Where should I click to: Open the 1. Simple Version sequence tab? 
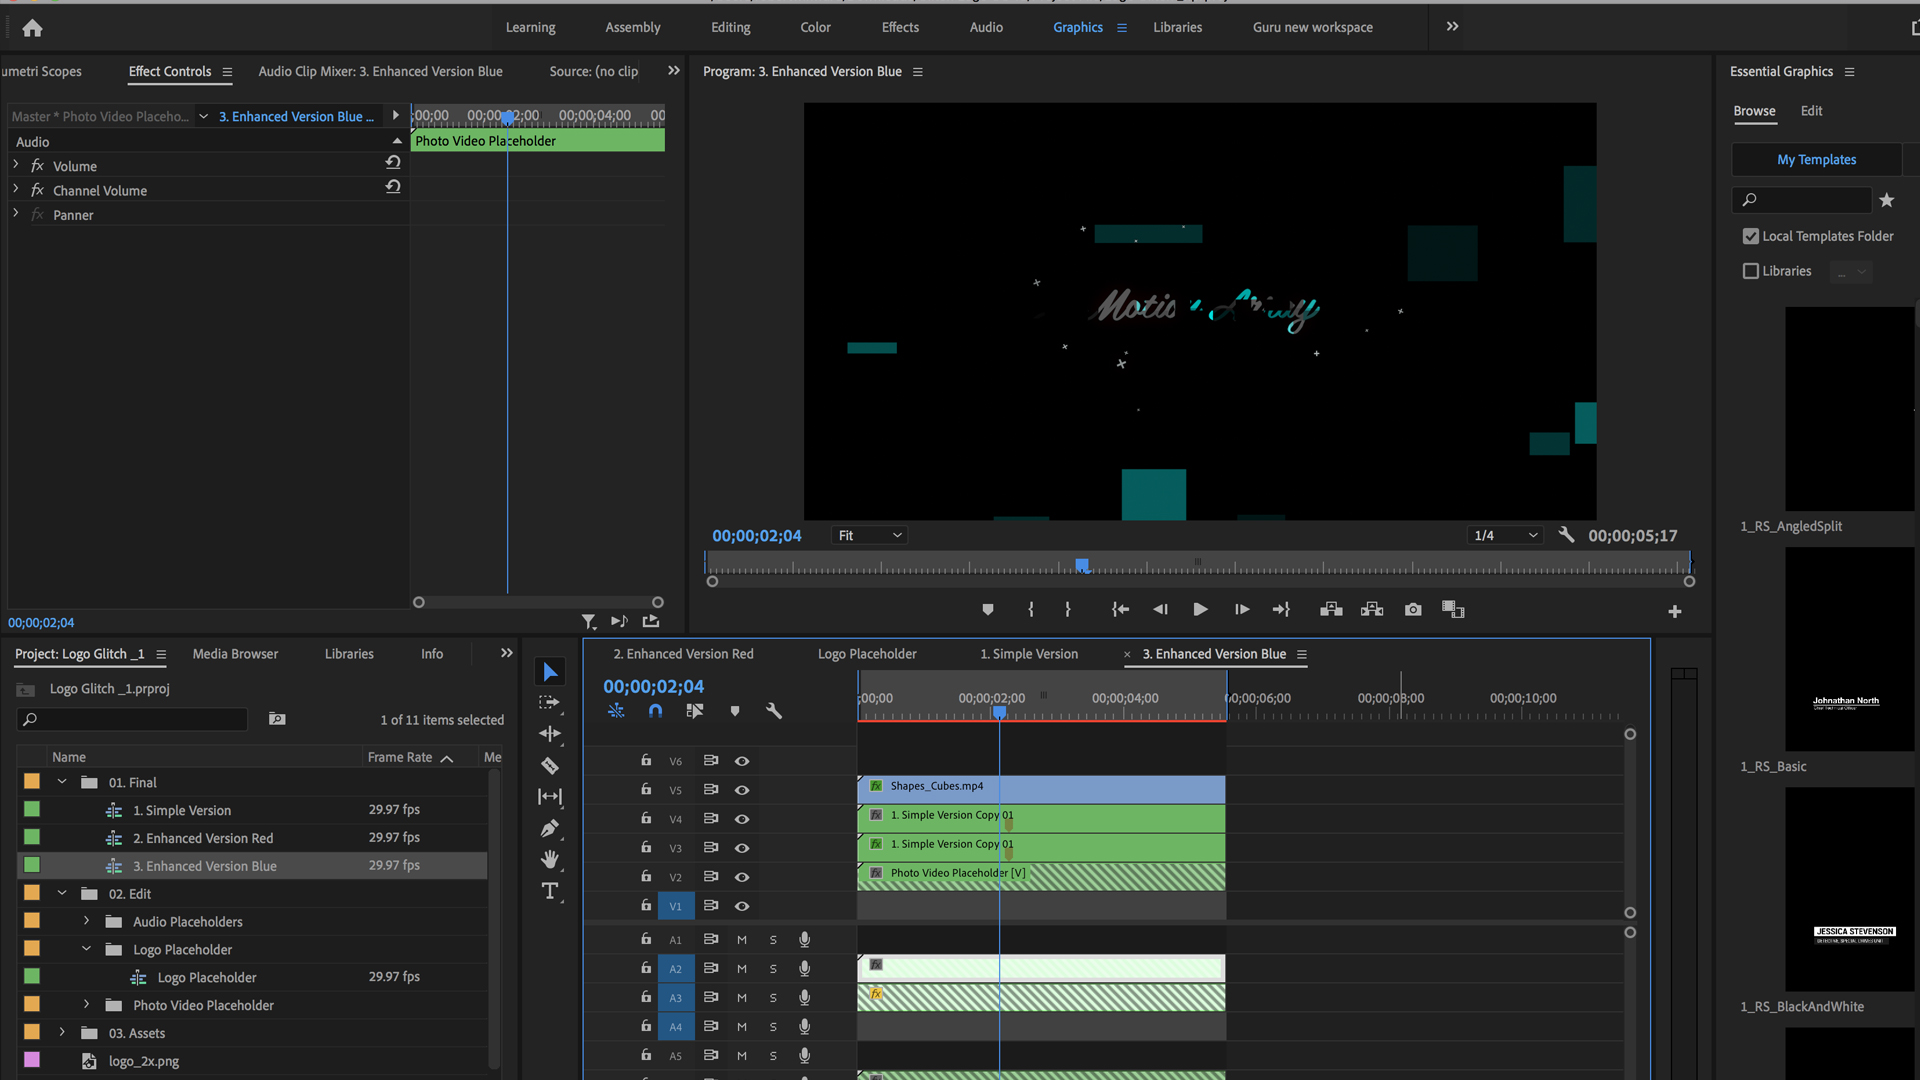(x=1028, y=653)
